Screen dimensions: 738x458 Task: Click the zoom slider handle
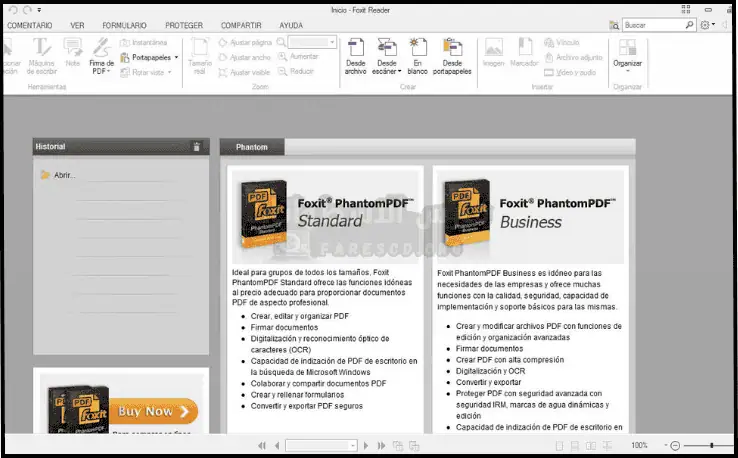tap(712, 445)
